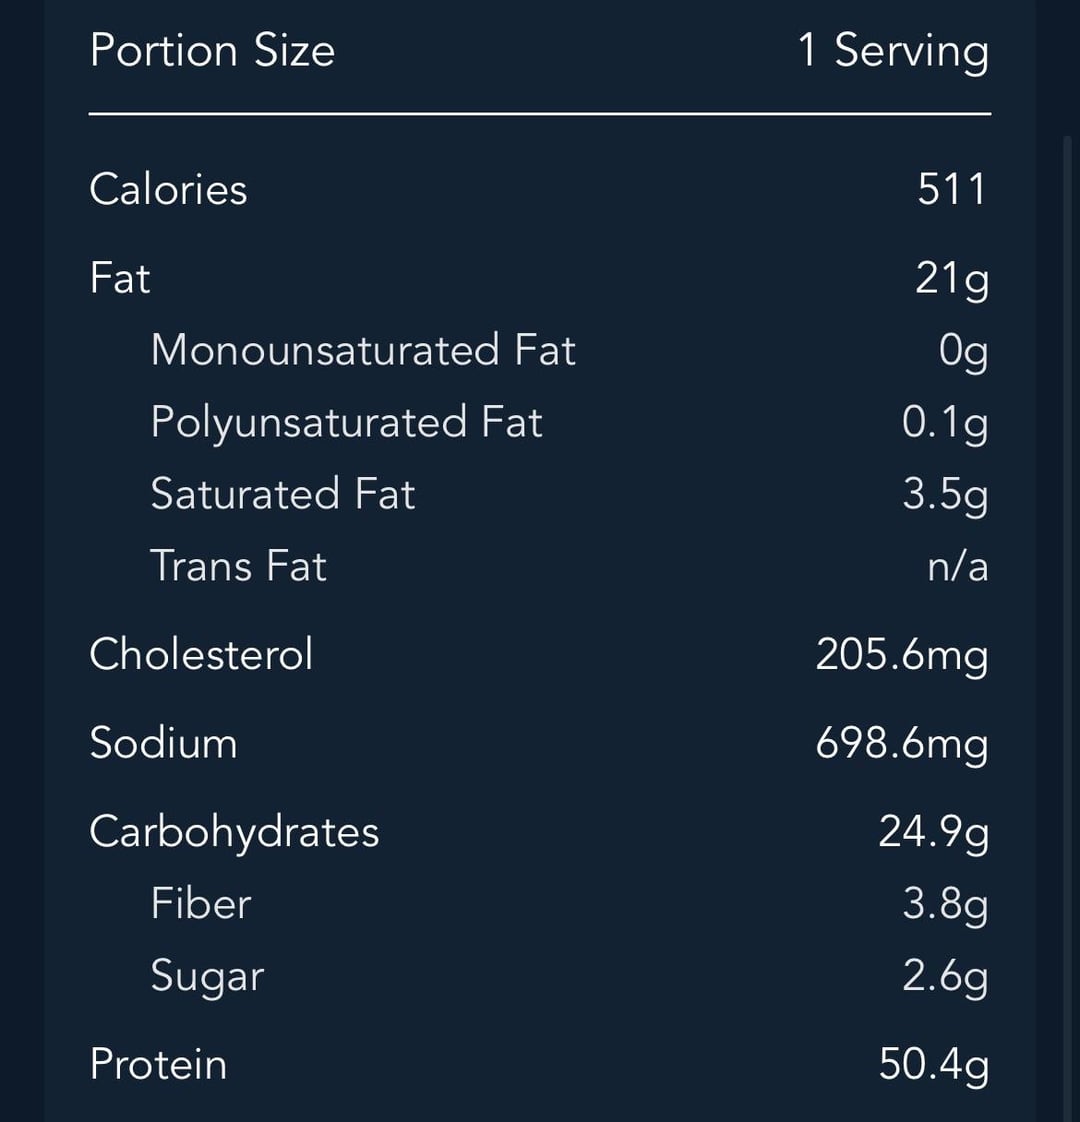The width and height of the screenshot is (1080, 1122).
Task: Click the Monounsaturated Fat label
Action: 363,350
